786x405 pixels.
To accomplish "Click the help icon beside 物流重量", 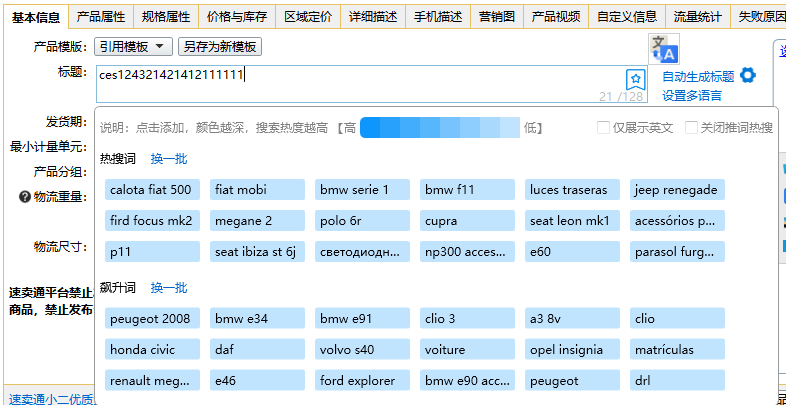I will [x=25, y=197].
